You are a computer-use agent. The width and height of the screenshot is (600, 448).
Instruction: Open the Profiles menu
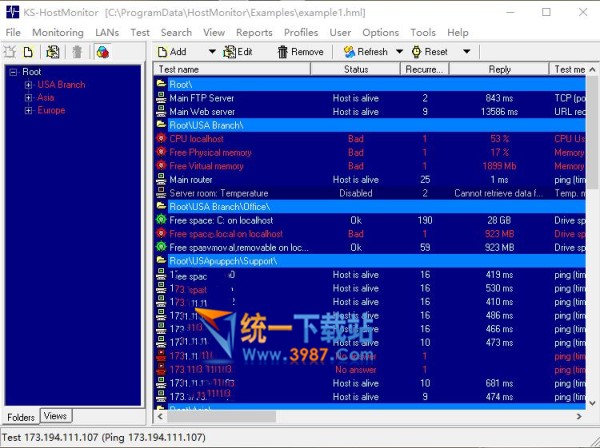pyautogui.click(x=301, y=33)
